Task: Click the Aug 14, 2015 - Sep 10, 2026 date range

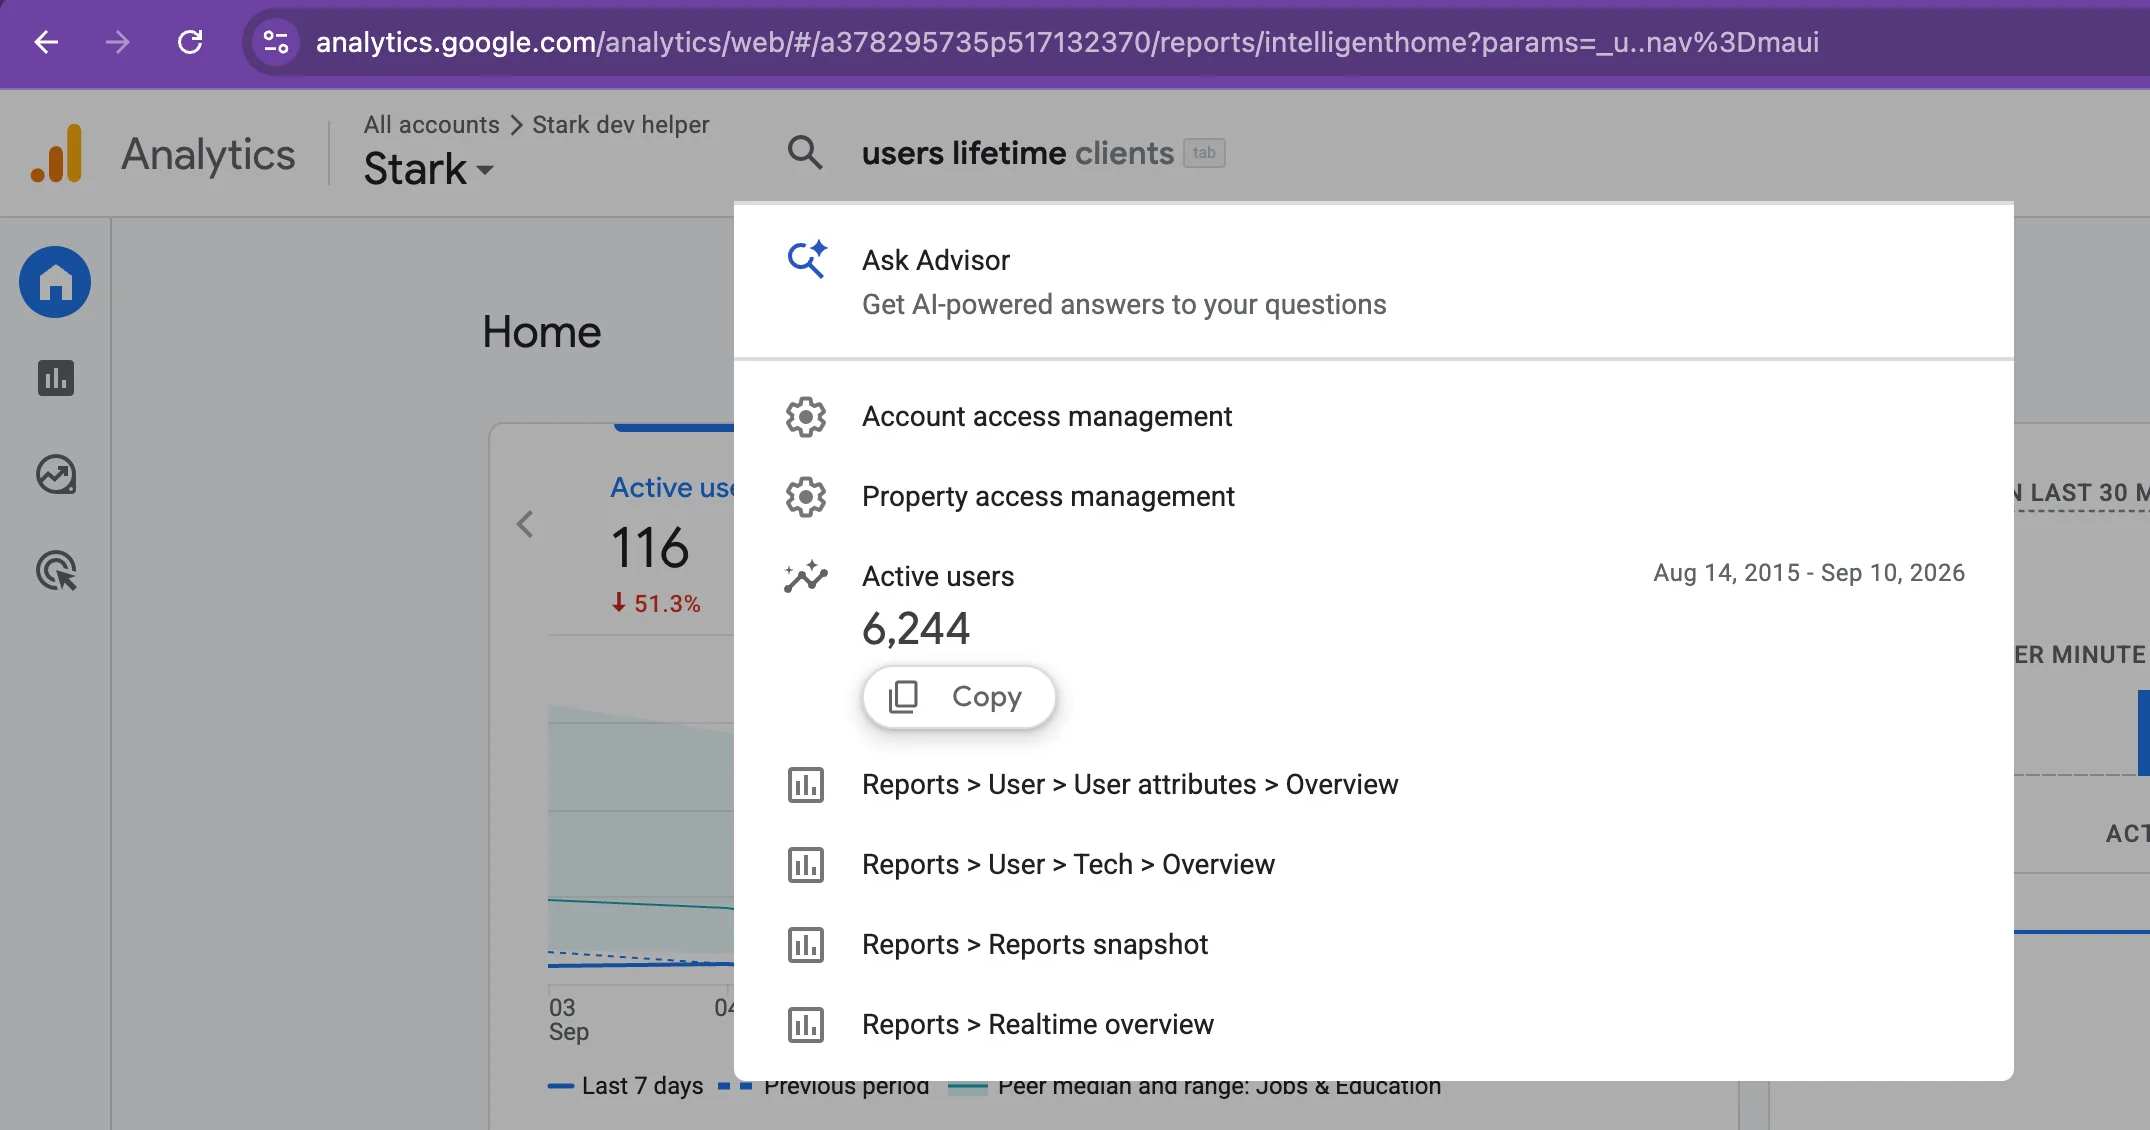Action: [x=1808, y=573]
